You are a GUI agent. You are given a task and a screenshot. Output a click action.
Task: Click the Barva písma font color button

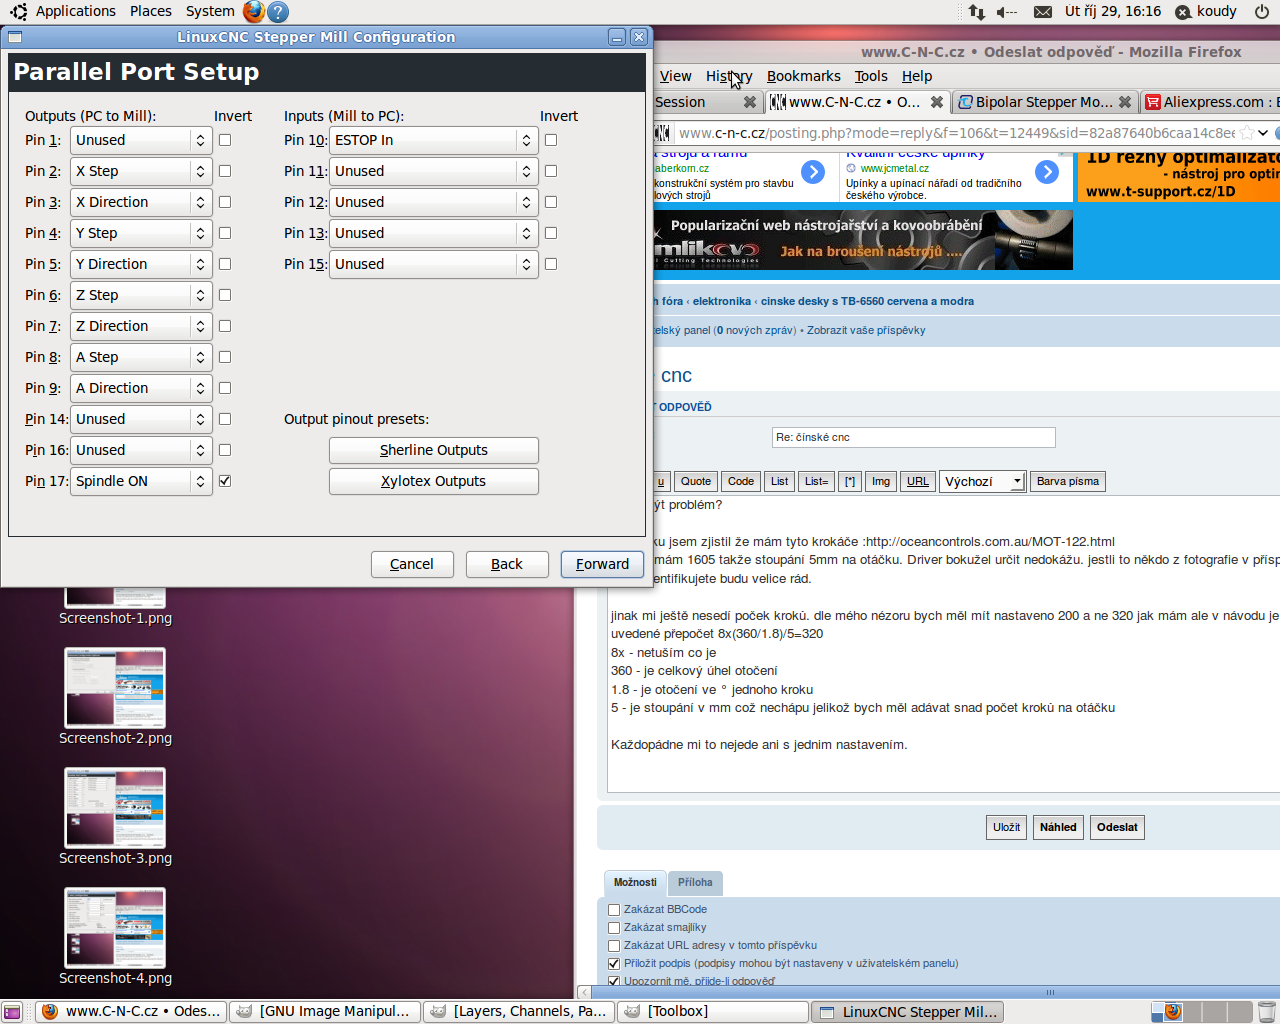(1067, 482)
